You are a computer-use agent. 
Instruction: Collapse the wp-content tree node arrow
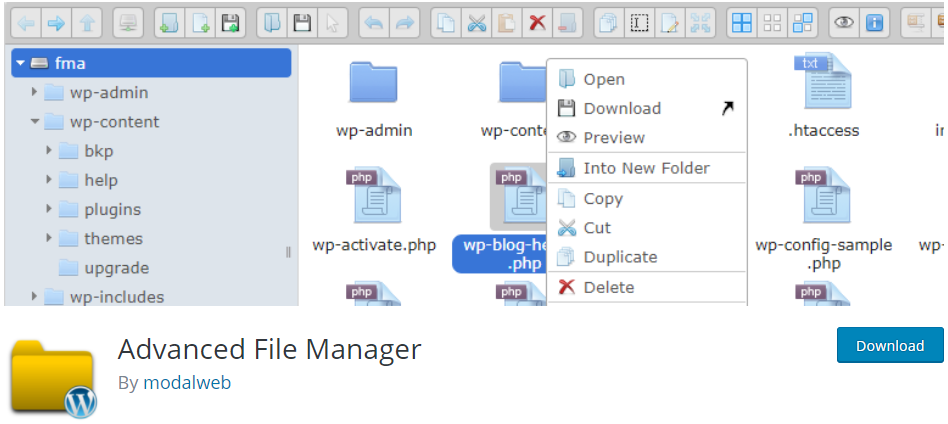35,122
